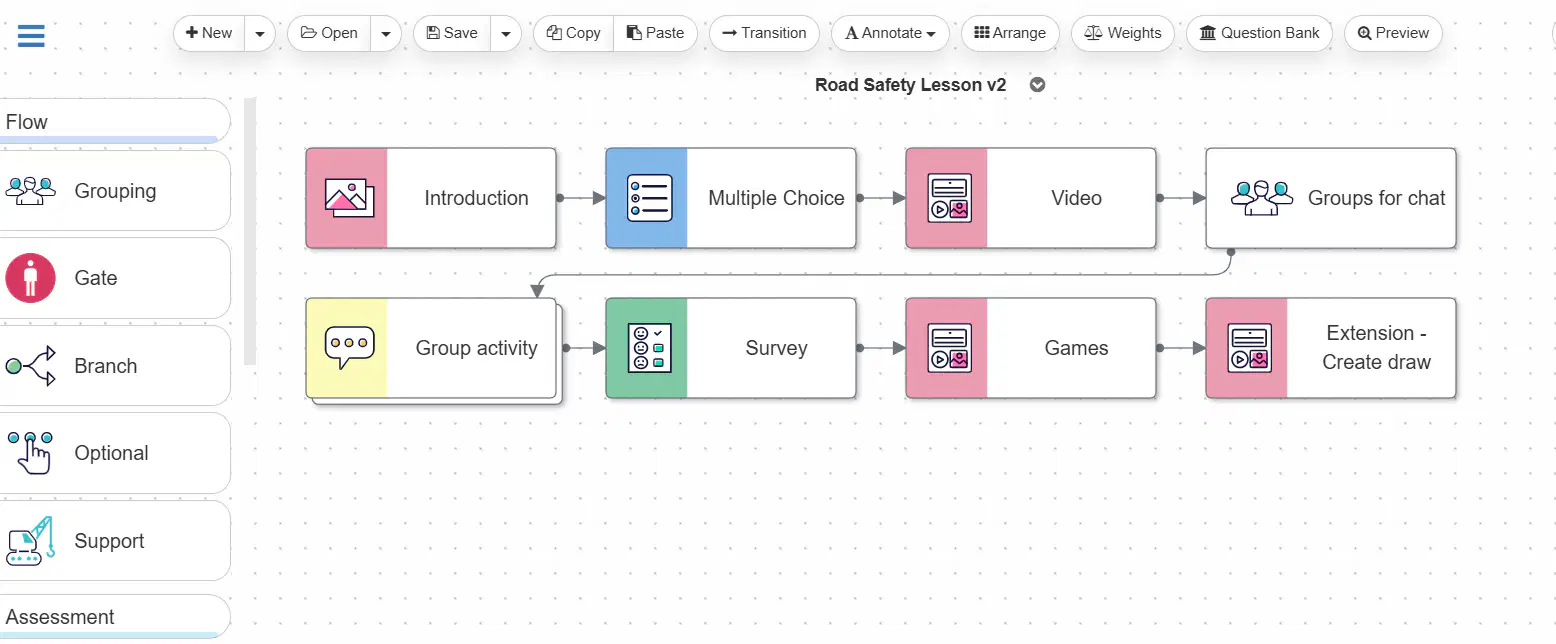The height and width of the screenshot is (644, 1556).
Task: Choose the Optional hand icon
Action: pyautogui.click(x=30, y=453)
